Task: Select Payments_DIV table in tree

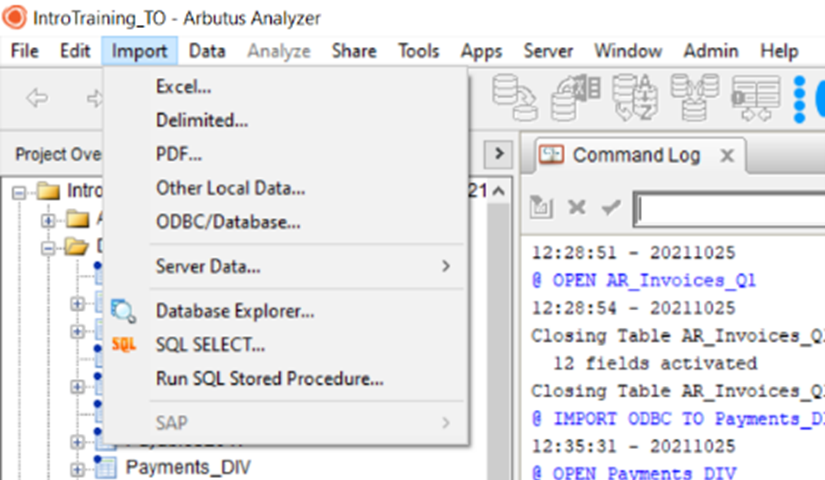Action: tap(188, 467)
